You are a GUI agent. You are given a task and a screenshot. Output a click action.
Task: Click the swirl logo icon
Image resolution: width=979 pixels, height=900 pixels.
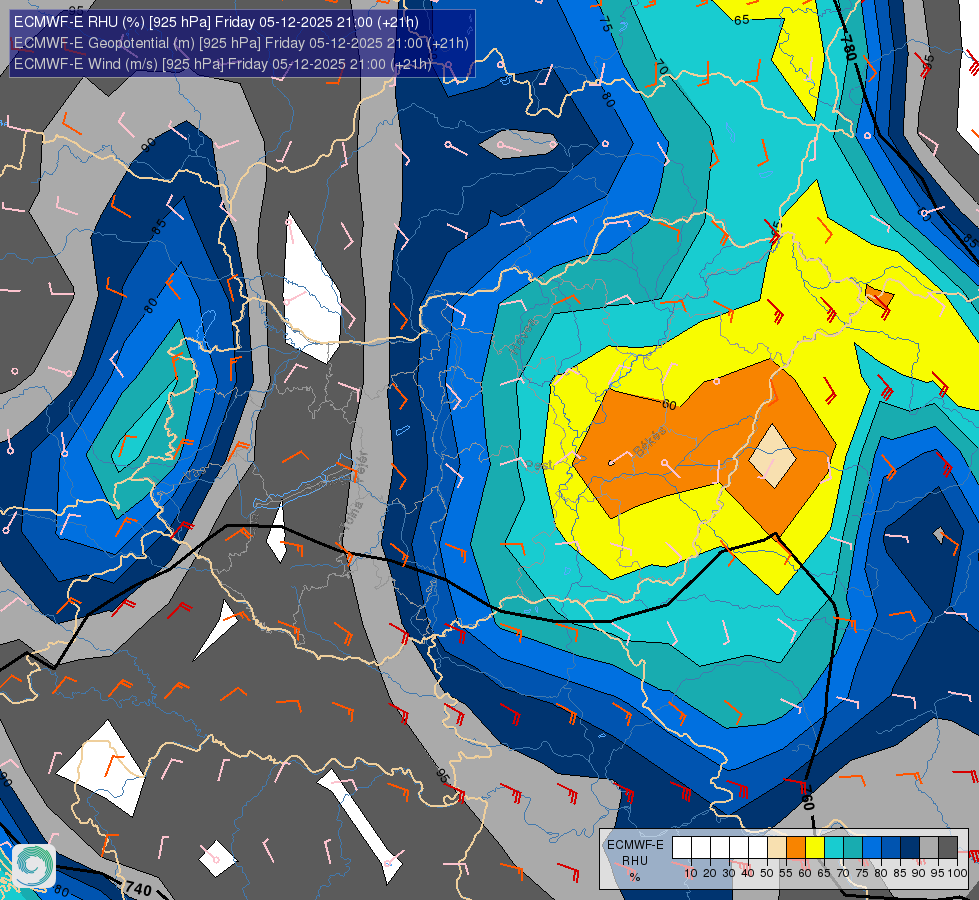pyautogui.click(x=34, y=866)
